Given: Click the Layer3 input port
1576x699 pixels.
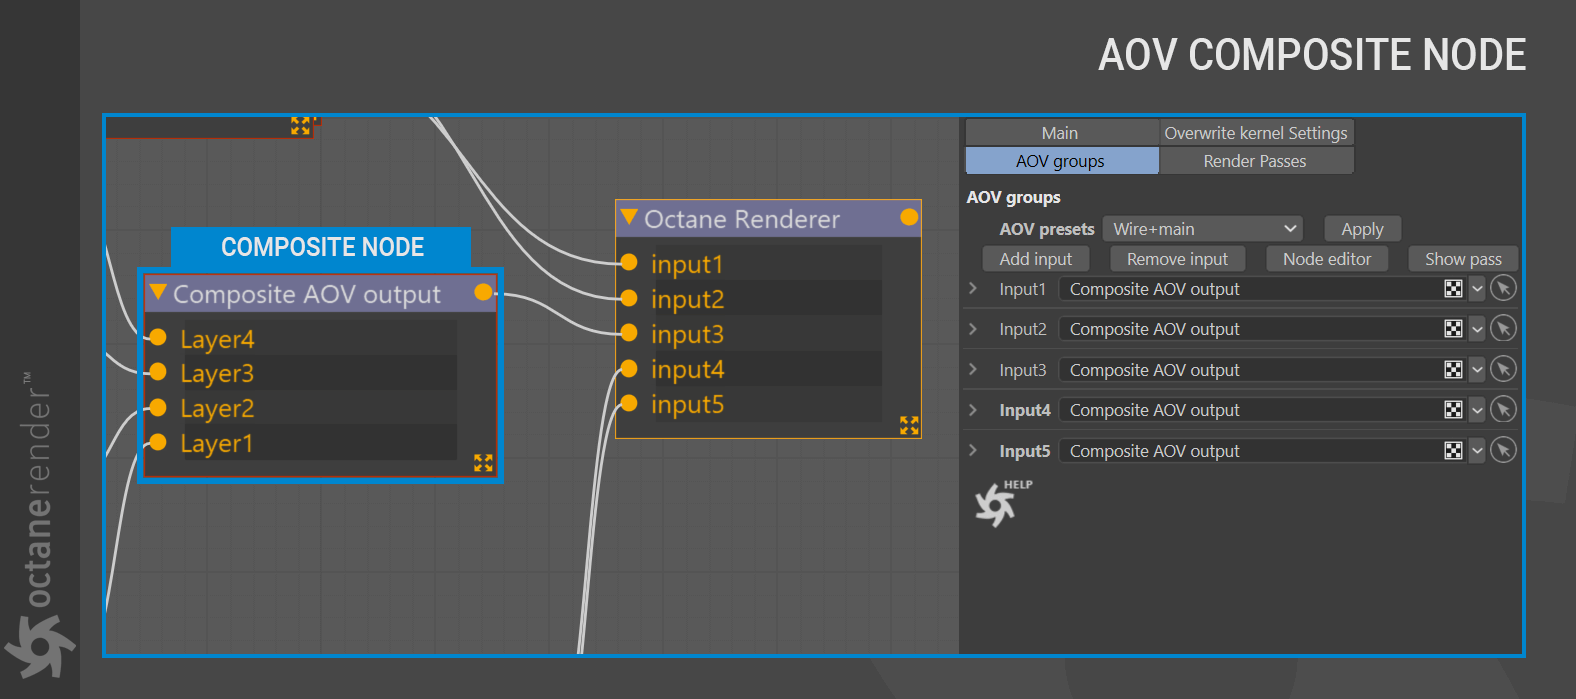Looking at the screenshot, I should [x=158, y=372].
